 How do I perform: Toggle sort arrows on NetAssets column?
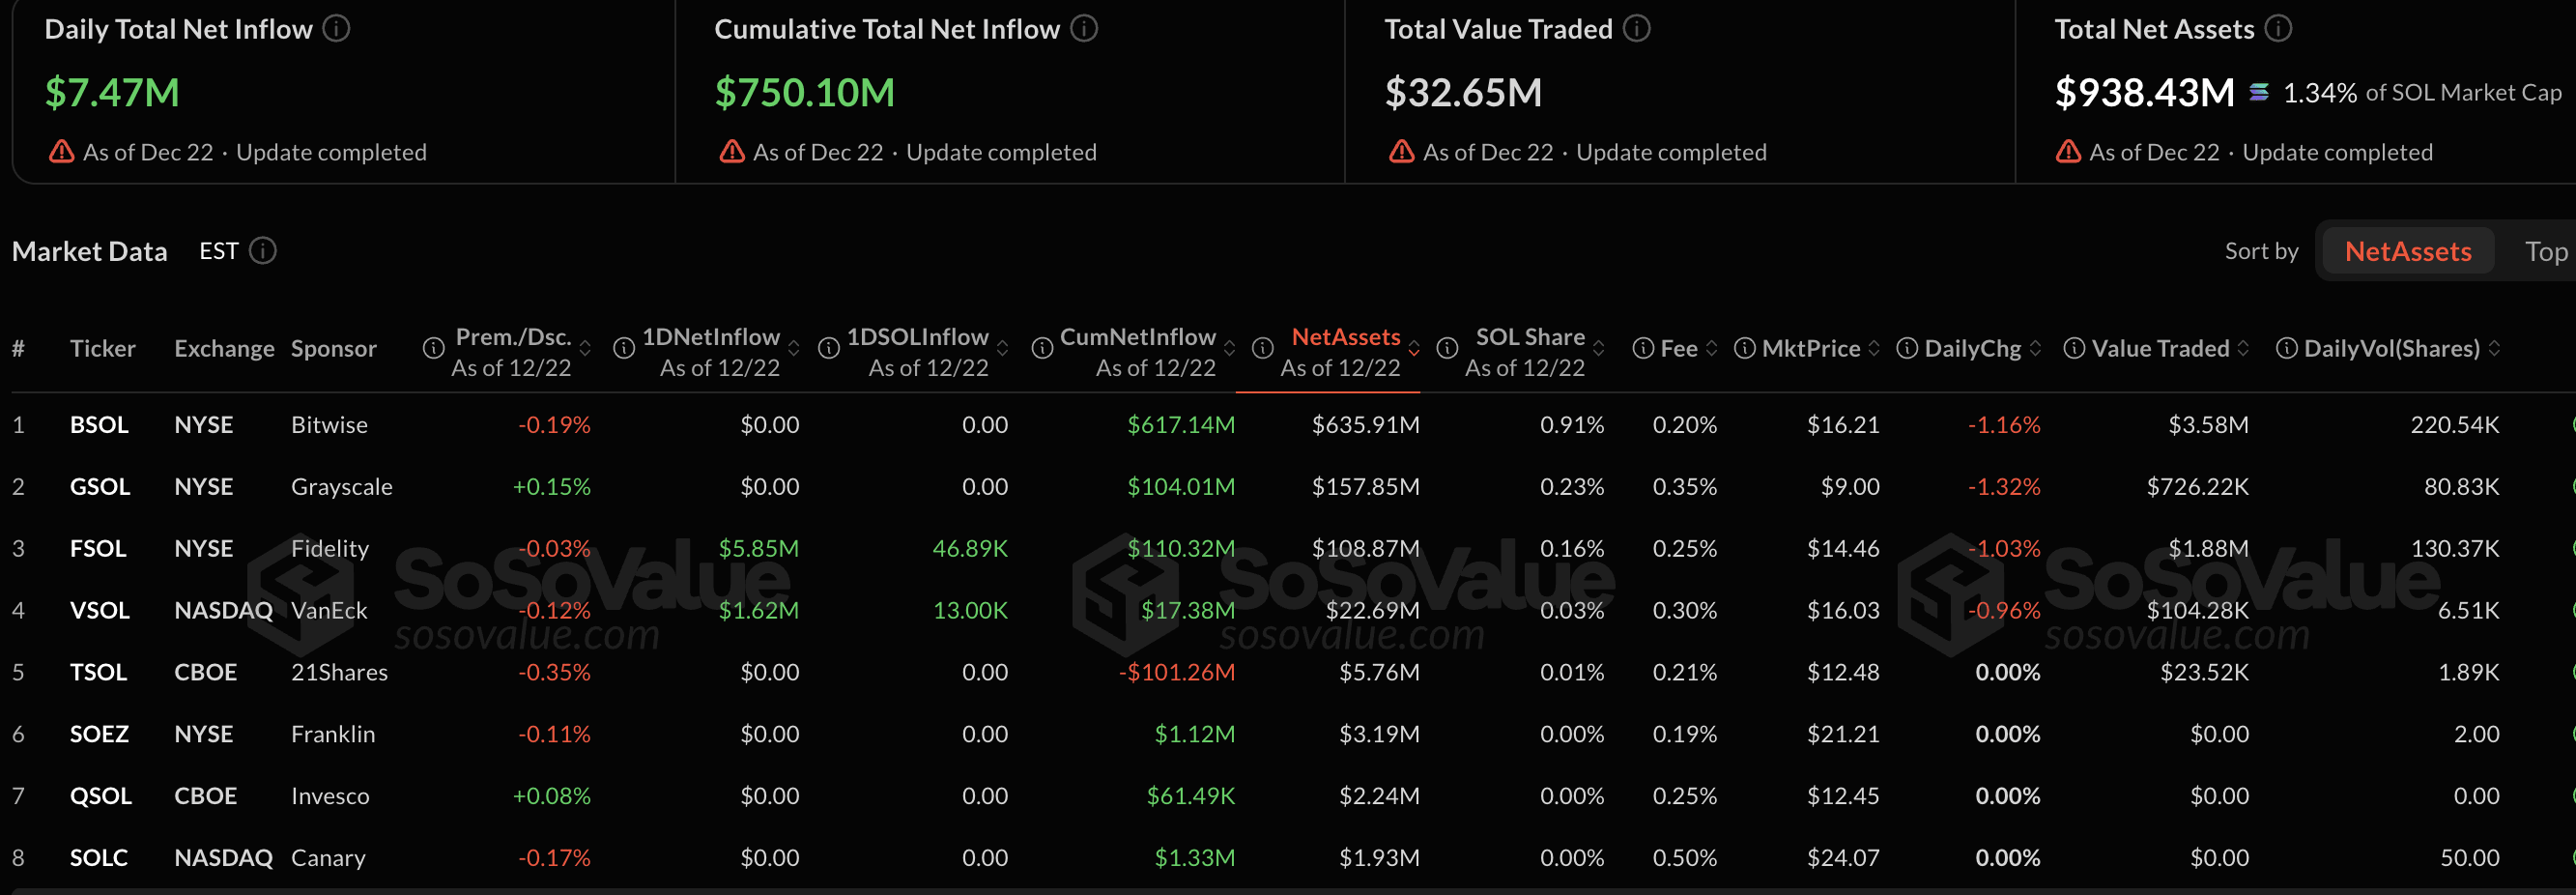coord(1414,348)
